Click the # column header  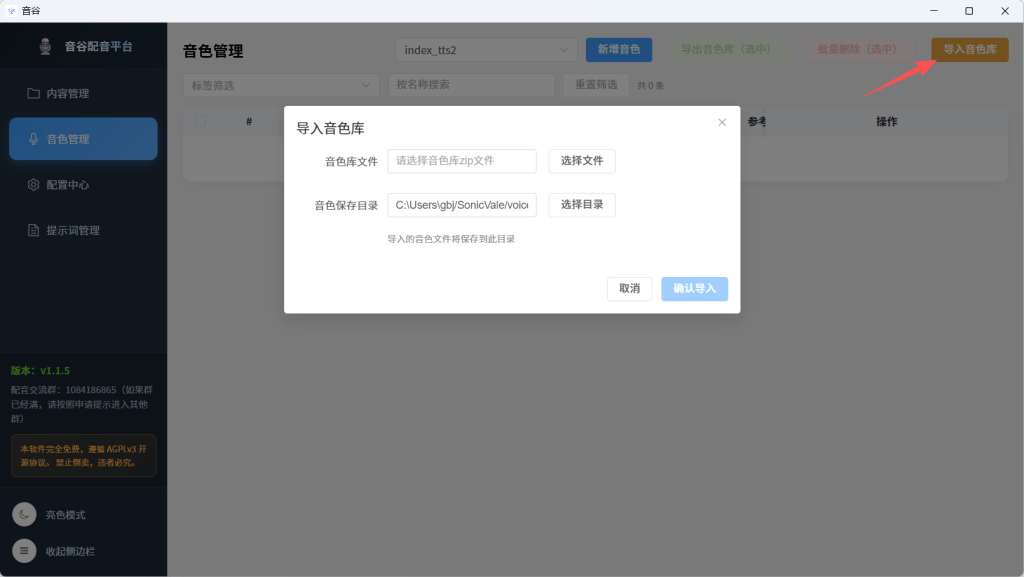coord(249,121)
